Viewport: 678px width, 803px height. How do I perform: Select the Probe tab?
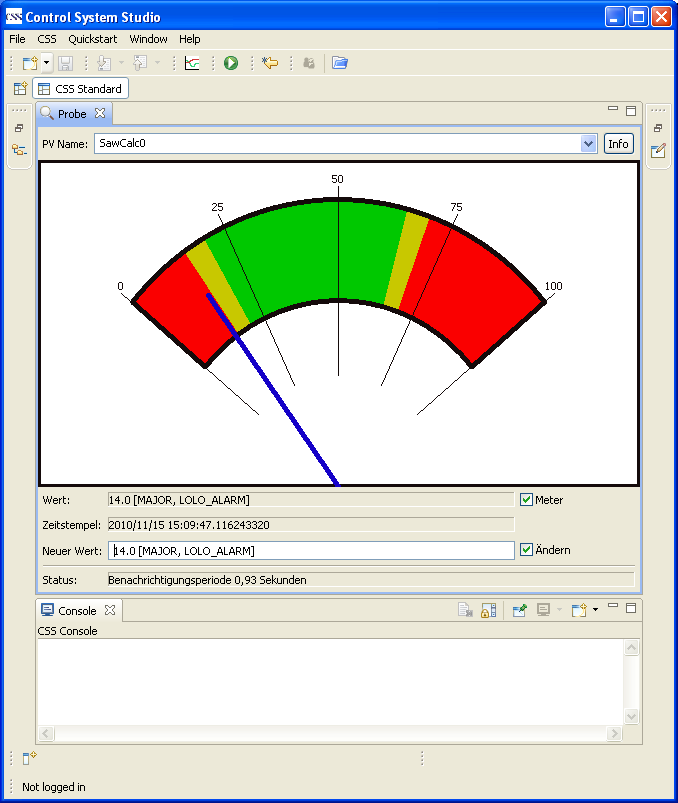click(x=72, y=114)
